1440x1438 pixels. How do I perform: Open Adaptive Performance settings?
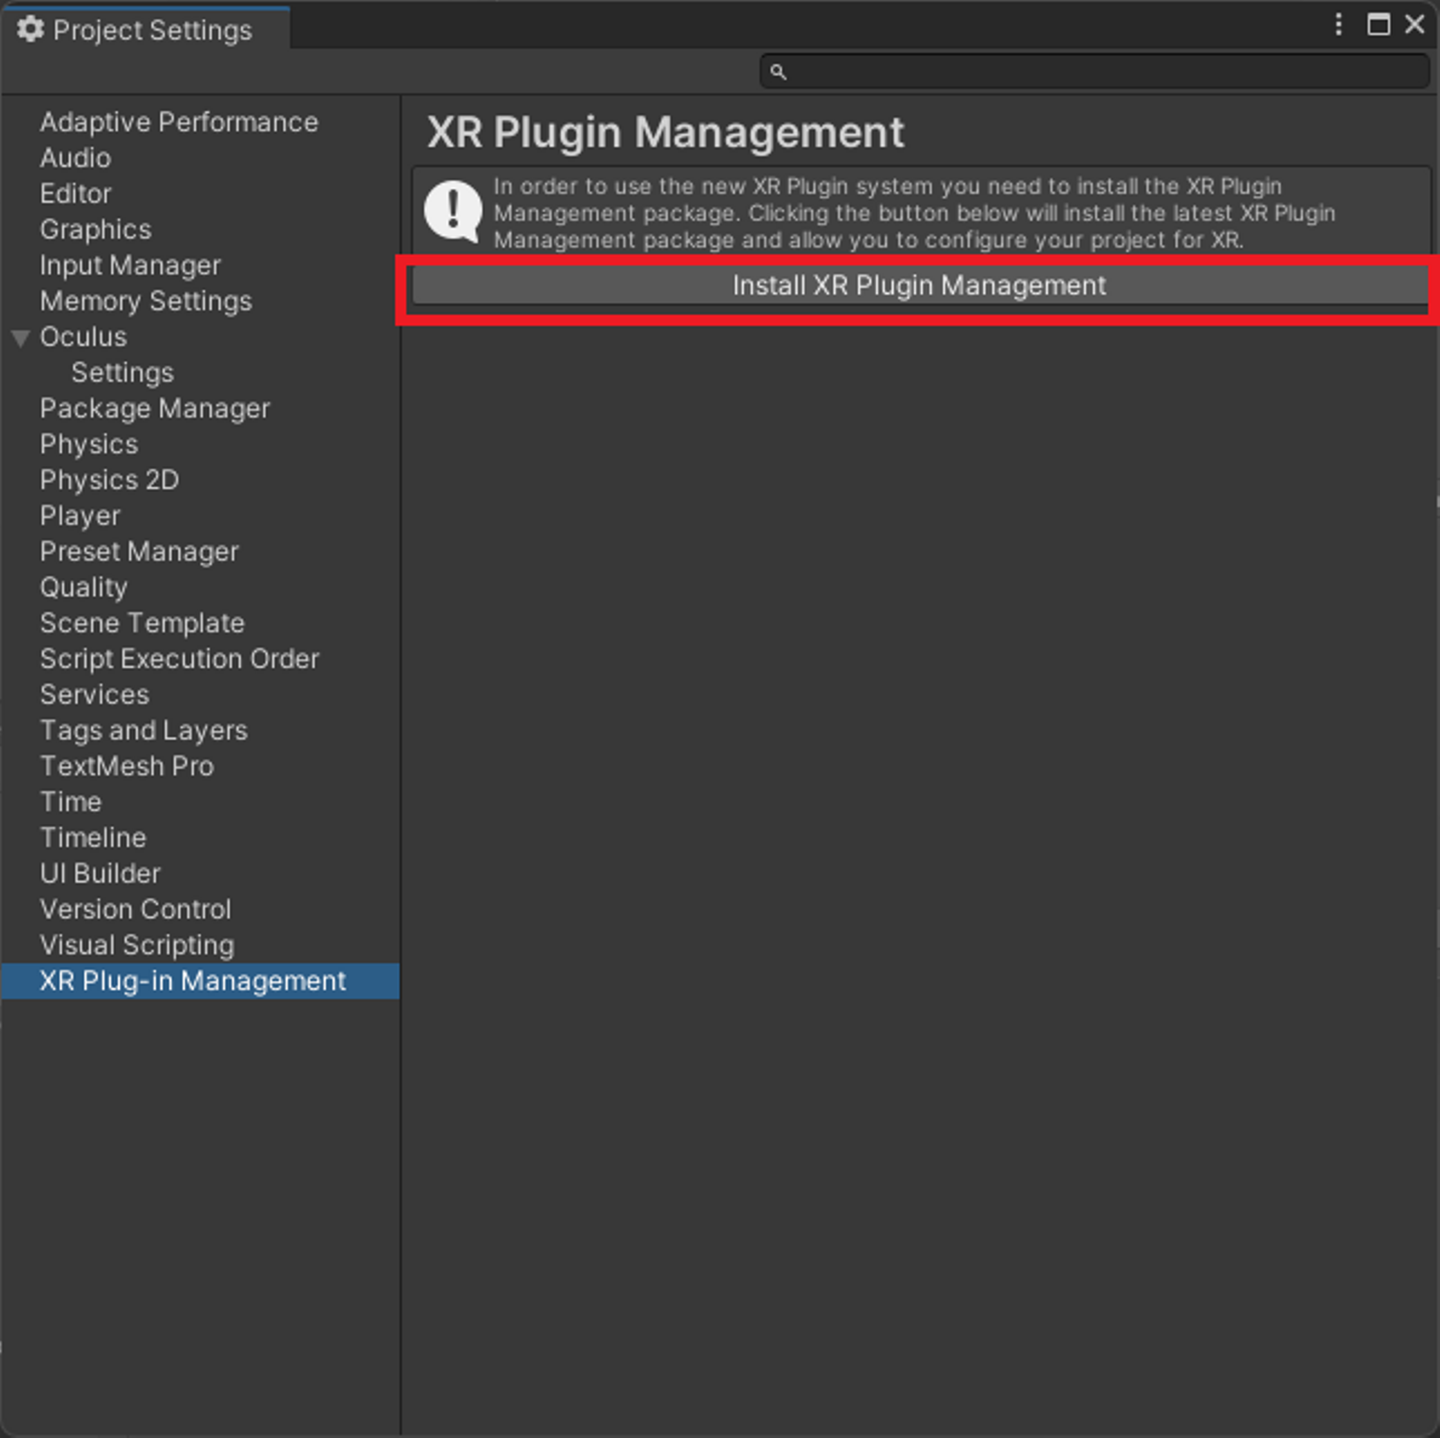[x=178, y=122]
